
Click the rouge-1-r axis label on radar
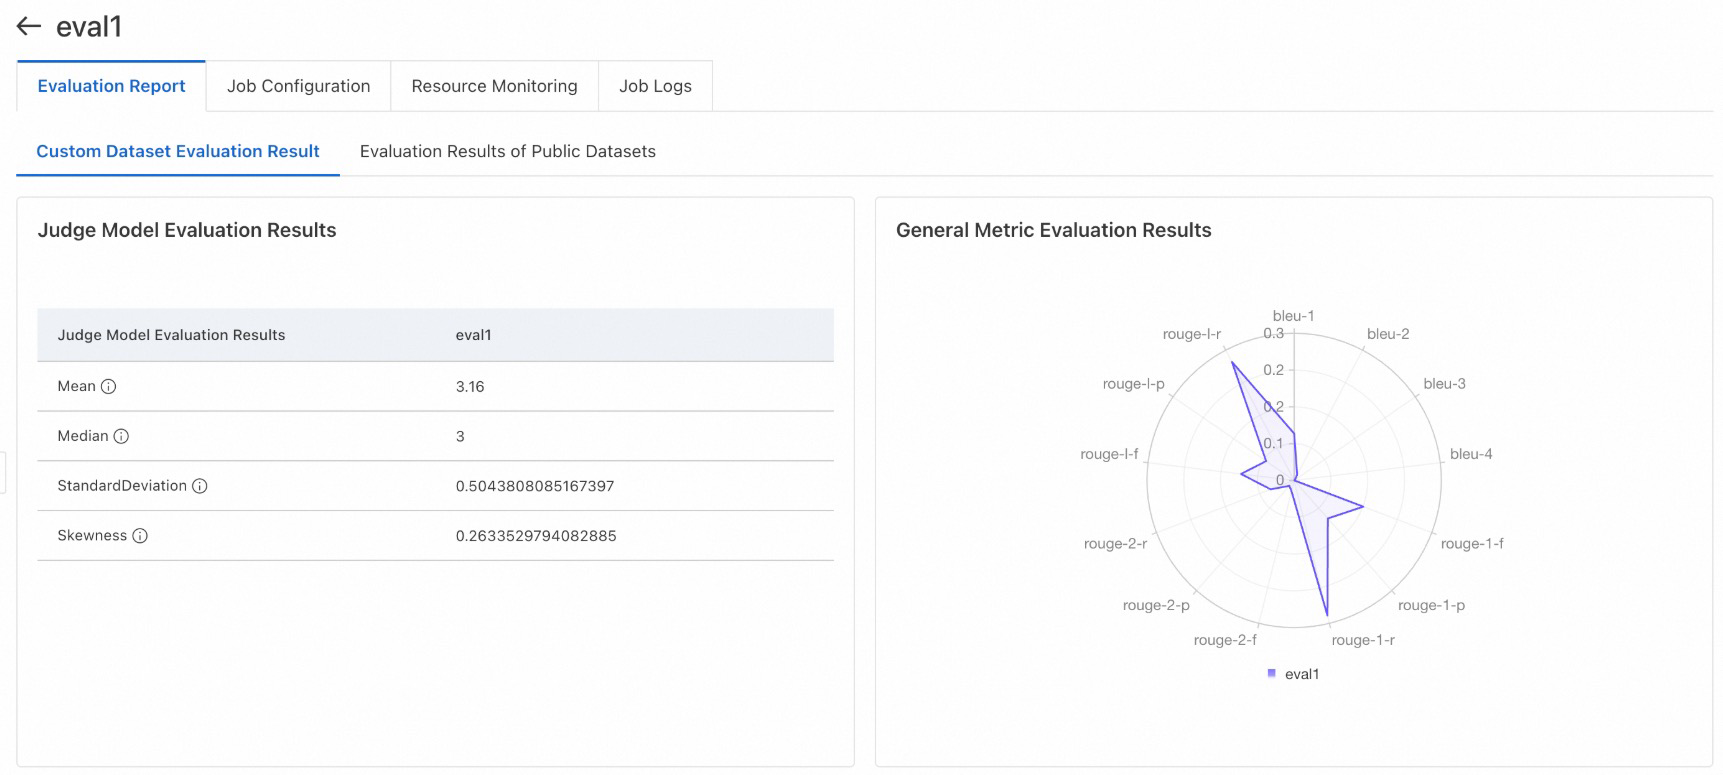coord(1362,640)
